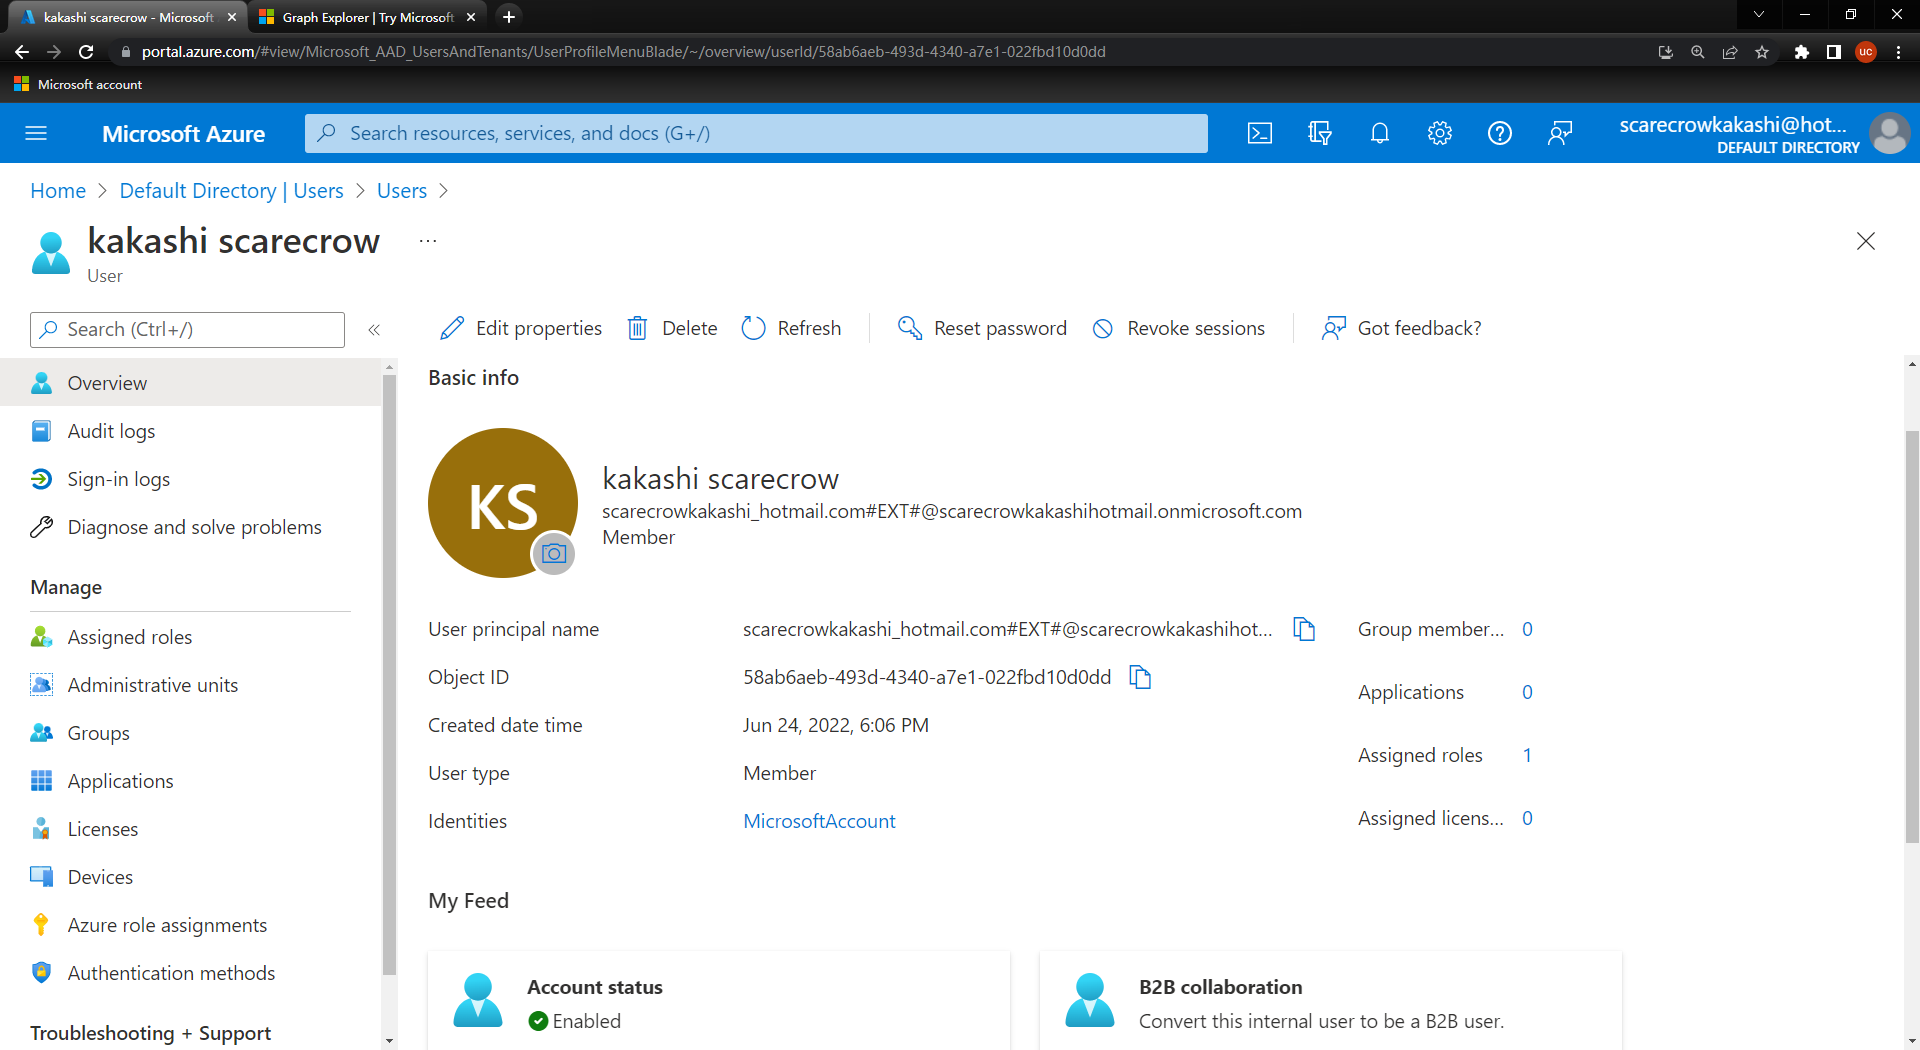Close the user profile blade
This screenshot has height=1050, width=1920.
click(1866, 241)
